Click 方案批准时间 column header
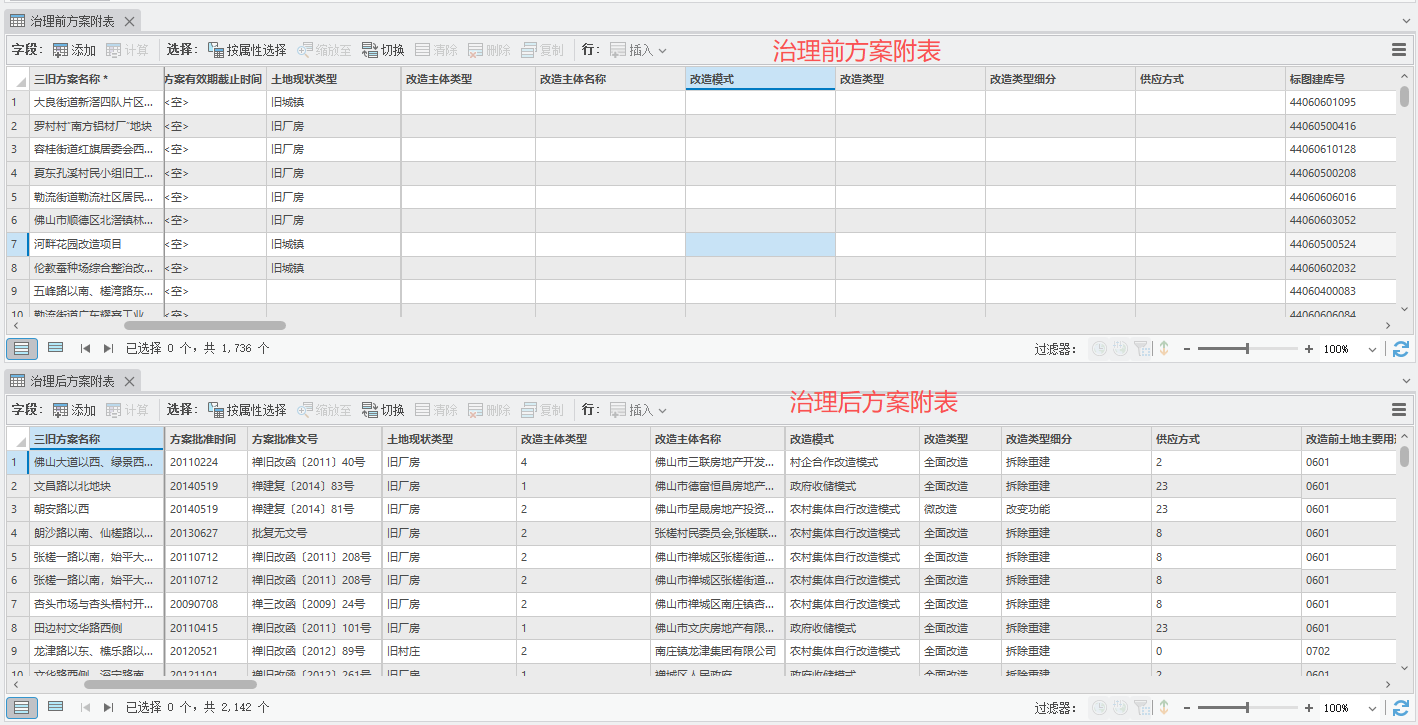 point(206,439)
